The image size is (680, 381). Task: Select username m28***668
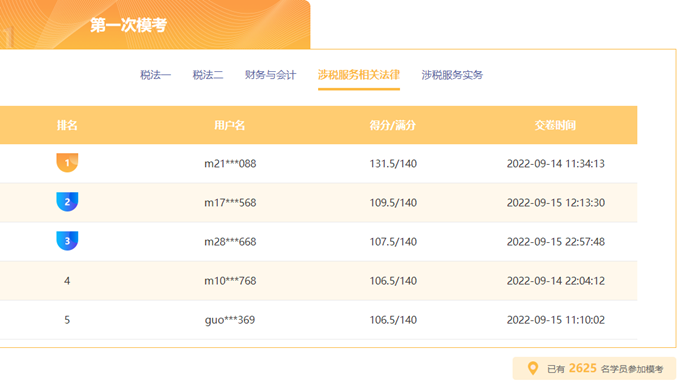click(x=230, y=242)
